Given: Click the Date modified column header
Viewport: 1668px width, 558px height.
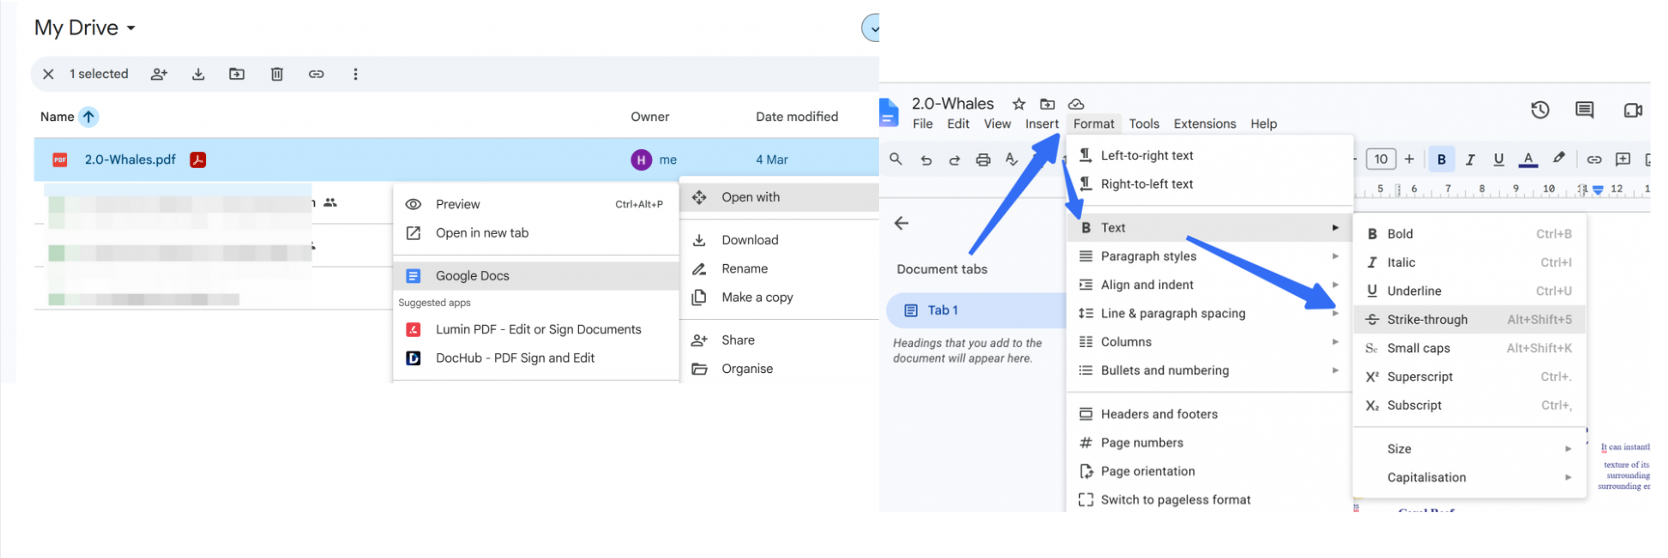Looking at the screenshot, I should click(x=797, y=117).
